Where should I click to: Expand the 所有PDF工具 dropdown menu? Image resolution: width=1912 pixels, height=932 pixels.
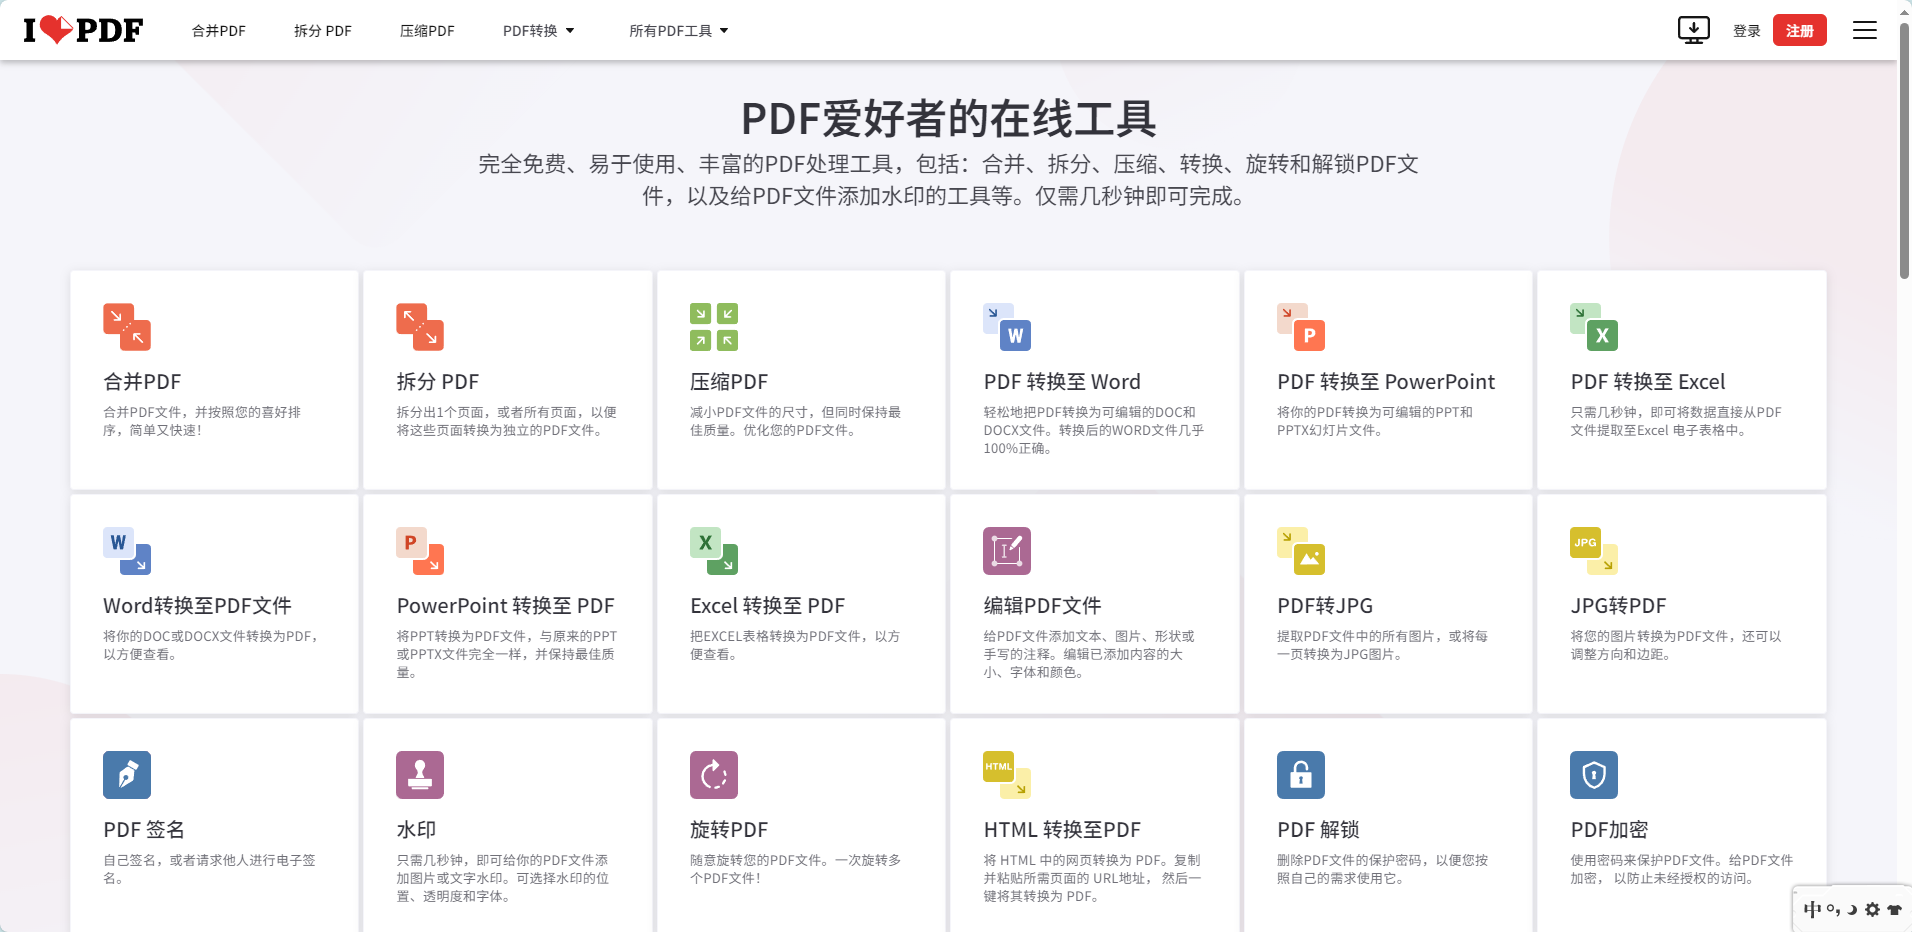pos(679,31)
